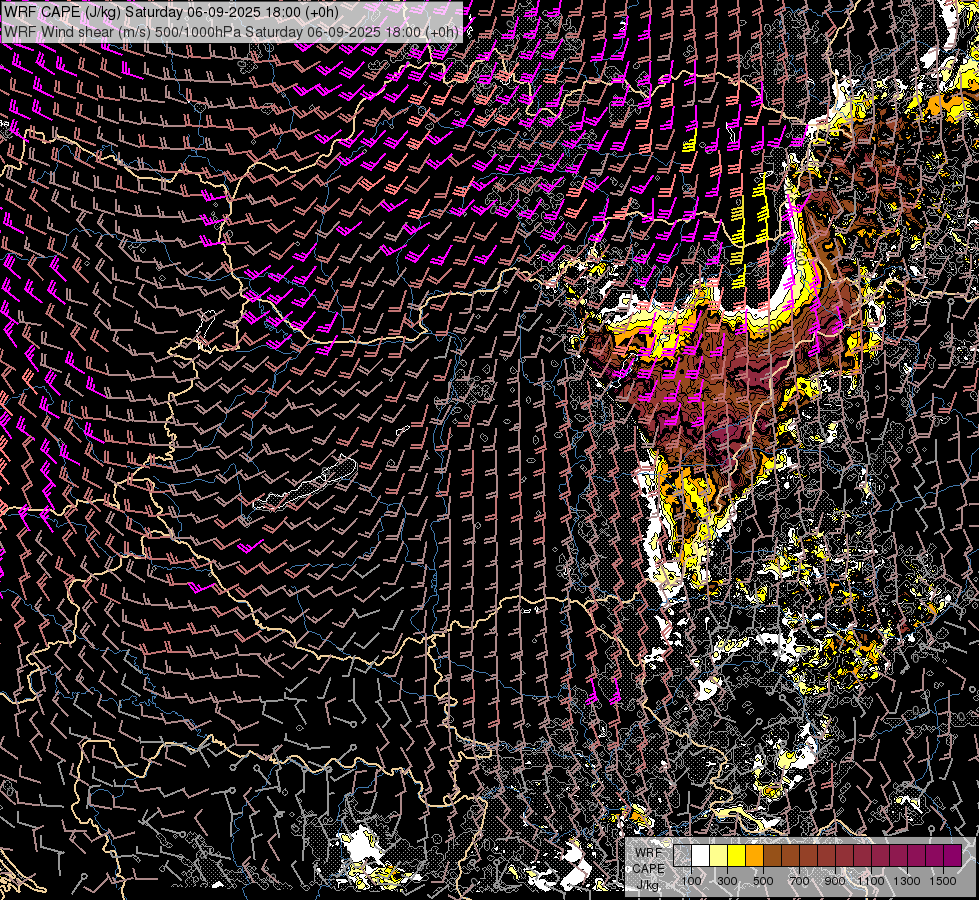Click the legend label 100
This screenshot has height=900, width=979.
coord(691,881)
